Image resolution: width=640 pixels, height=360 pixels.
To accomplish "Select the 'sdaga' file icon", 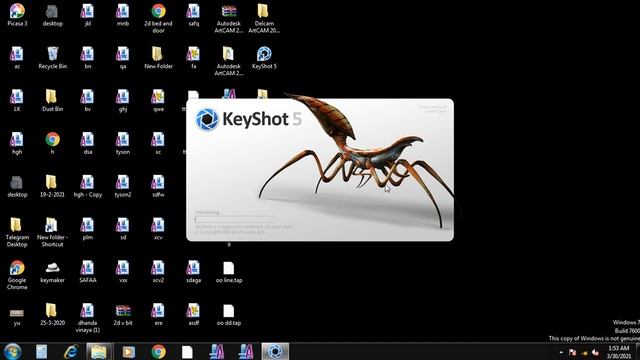I will 193,271.
